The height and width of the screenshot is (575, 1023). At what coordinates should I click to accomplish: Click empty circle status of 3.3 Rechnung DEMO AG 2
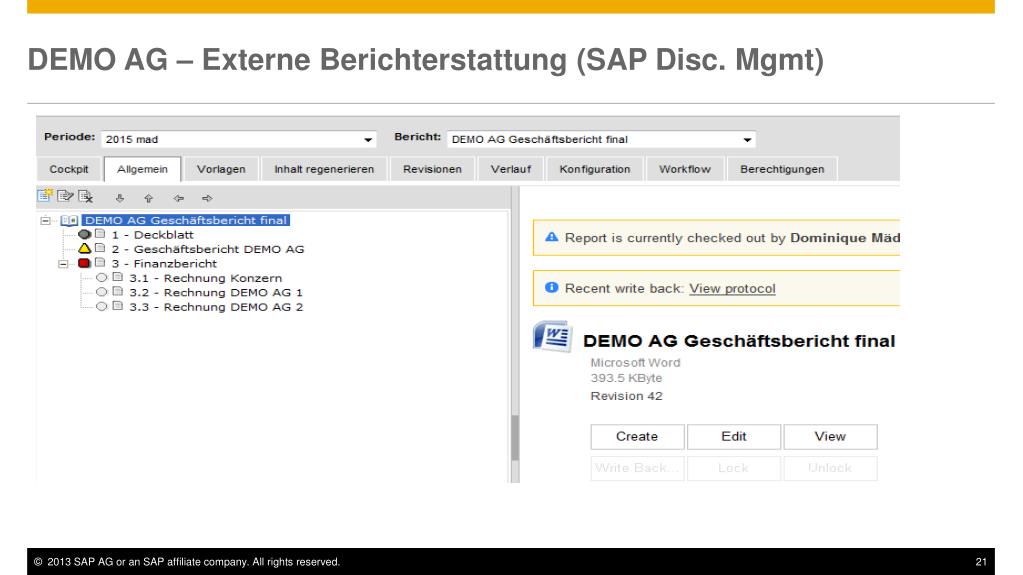pyautogui.click(x=101, y=306)
